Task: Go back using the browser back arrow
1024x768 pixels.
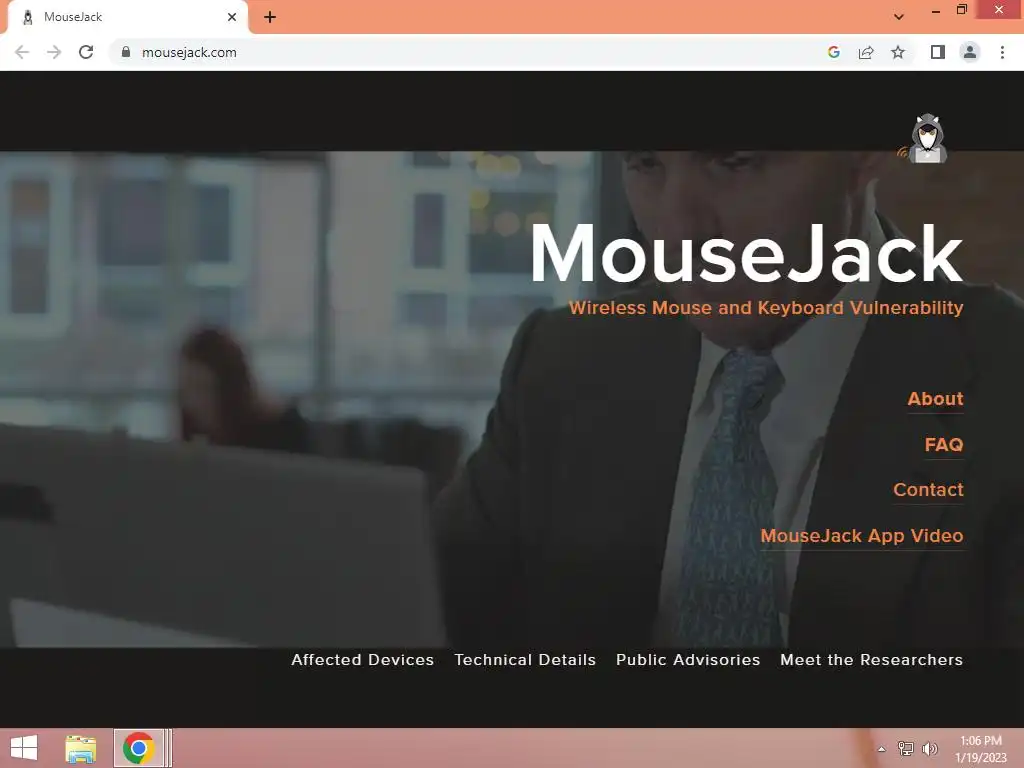Action: (22, 52)
